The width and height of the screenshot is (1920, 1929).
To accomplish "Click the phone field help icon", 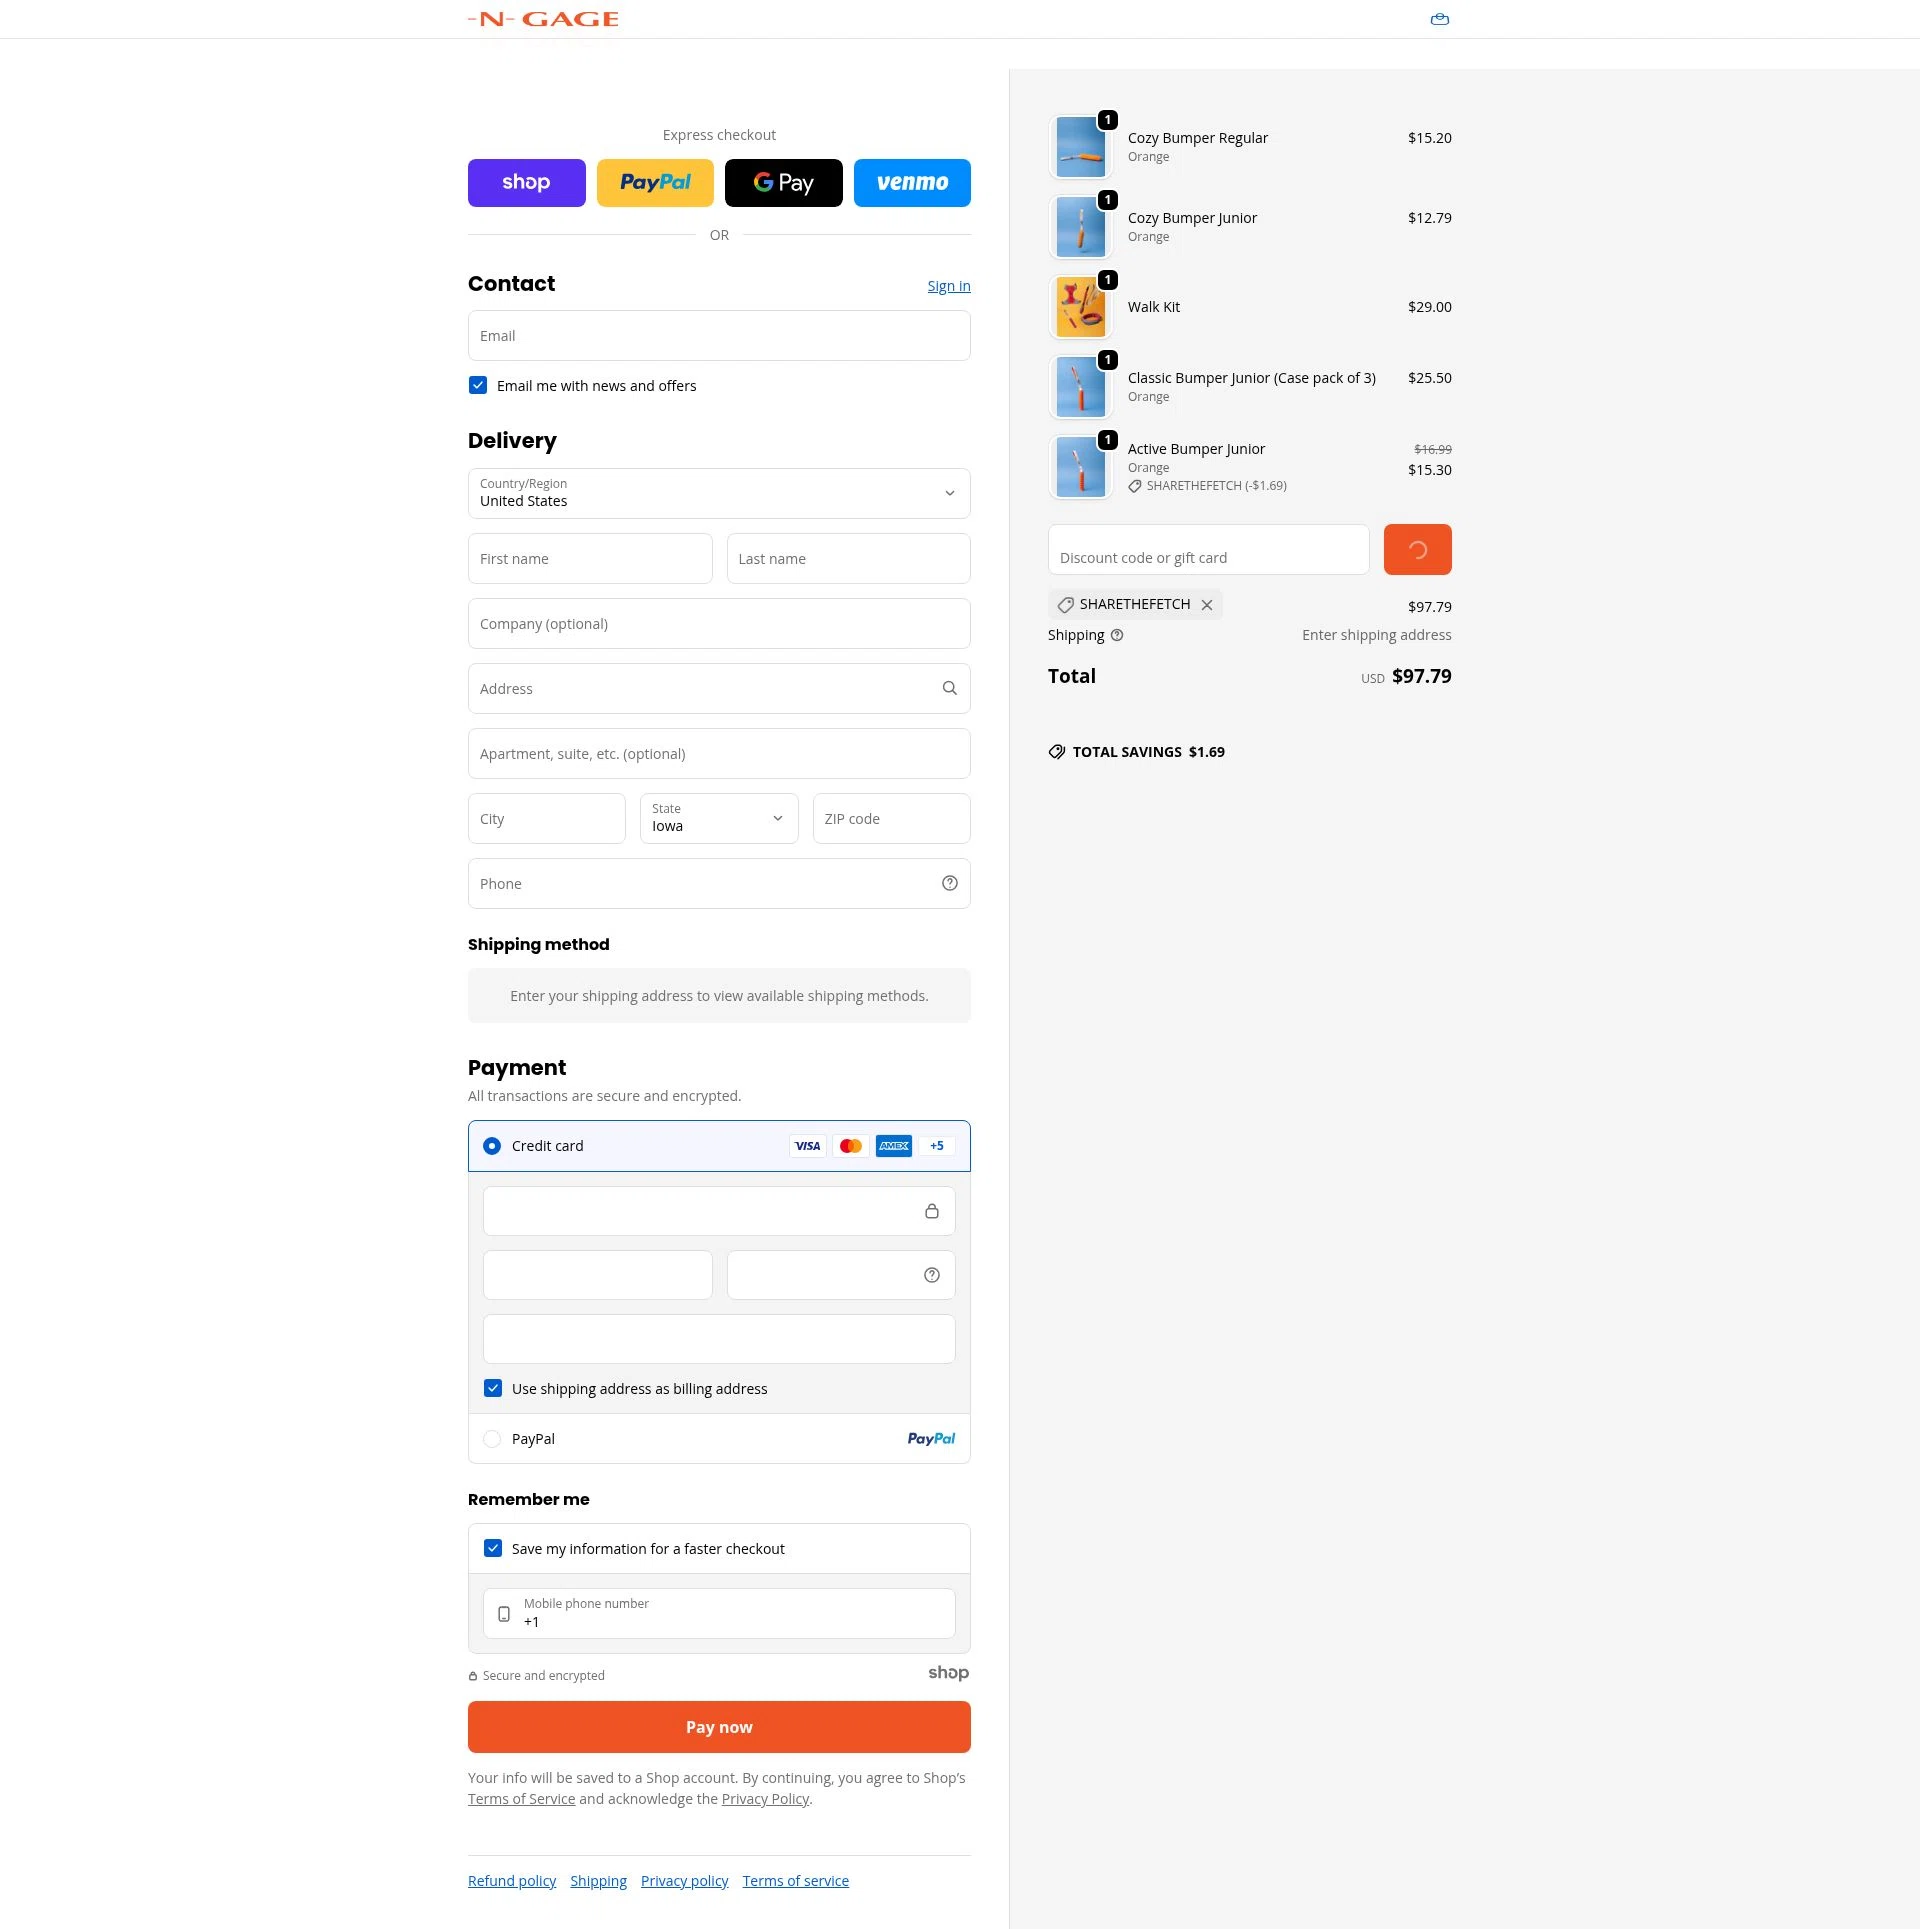I will (x=949, y=883).
